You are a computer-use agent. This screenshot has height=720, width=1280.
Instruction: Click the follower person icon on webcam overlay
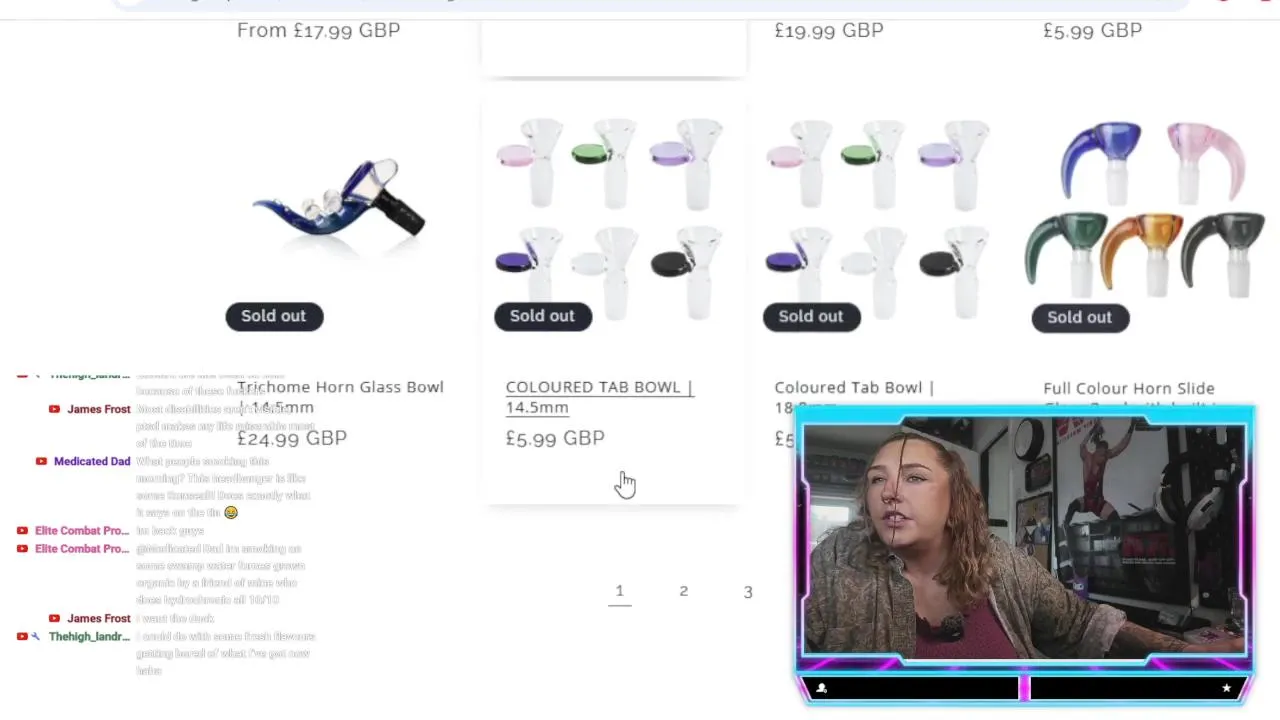pyautogui.click(x=822, y=688)
